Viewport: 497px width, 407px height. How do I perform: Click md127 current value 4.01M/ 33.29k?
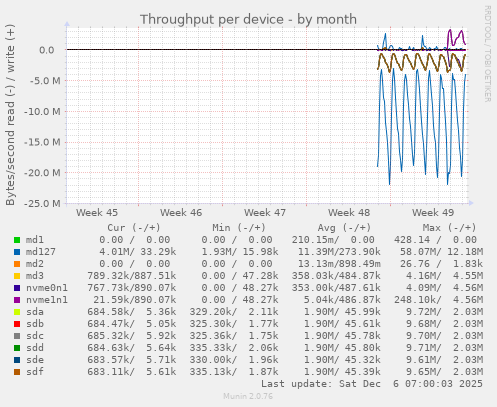(138, 252)
